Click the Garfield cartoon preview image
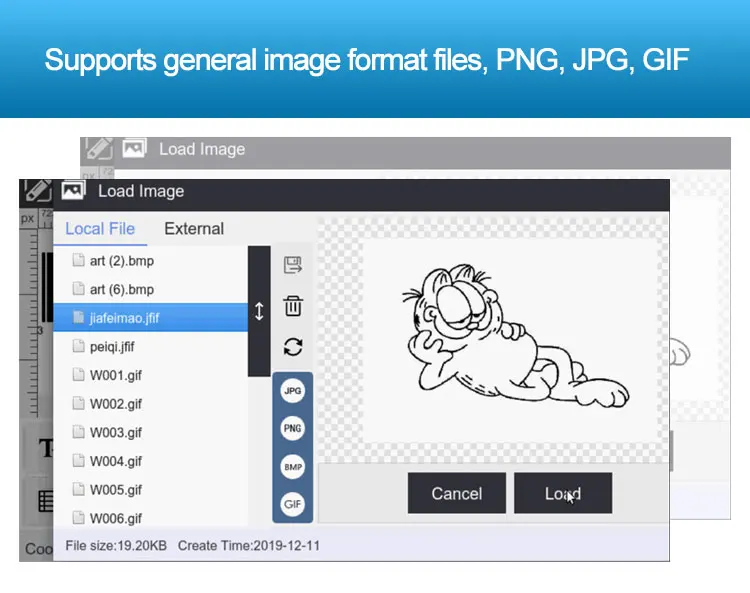 click(511, 340)
